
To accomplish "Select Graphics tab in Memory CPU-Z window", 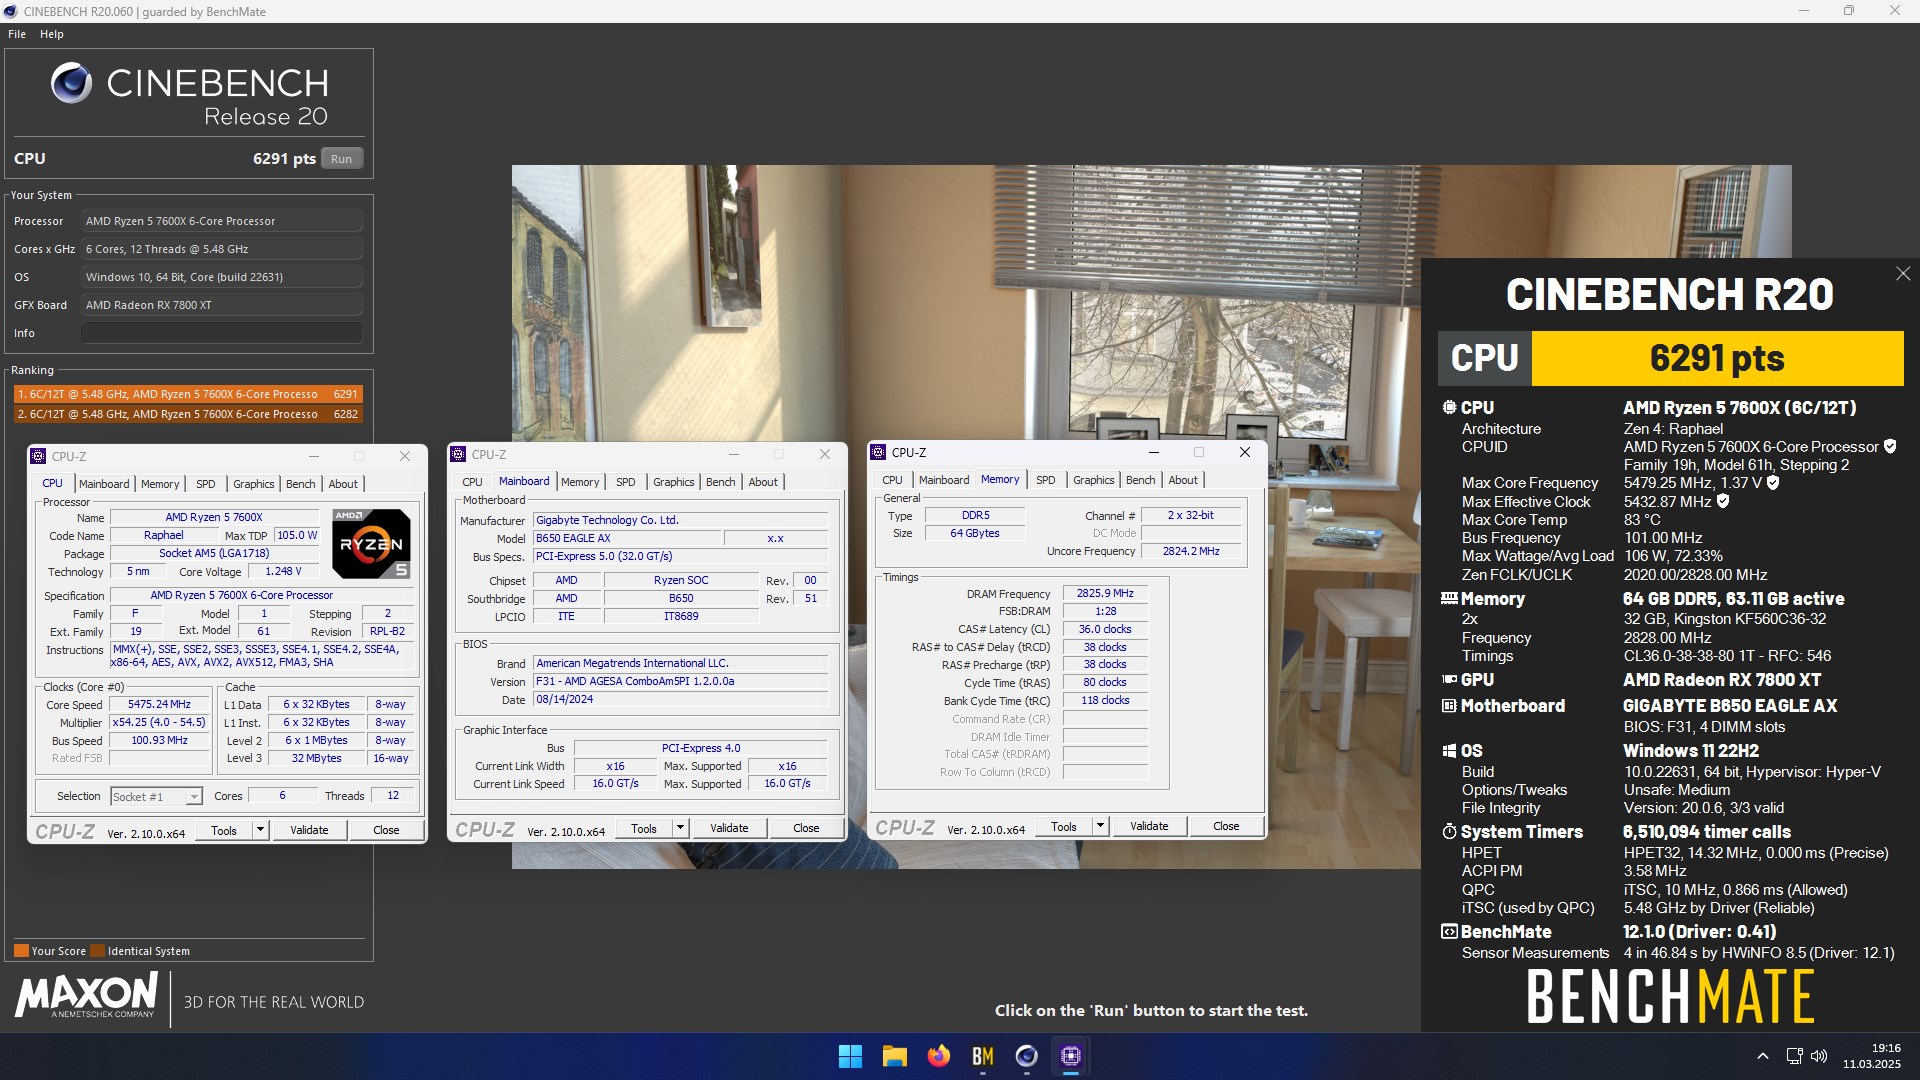I will [1093, 480].
